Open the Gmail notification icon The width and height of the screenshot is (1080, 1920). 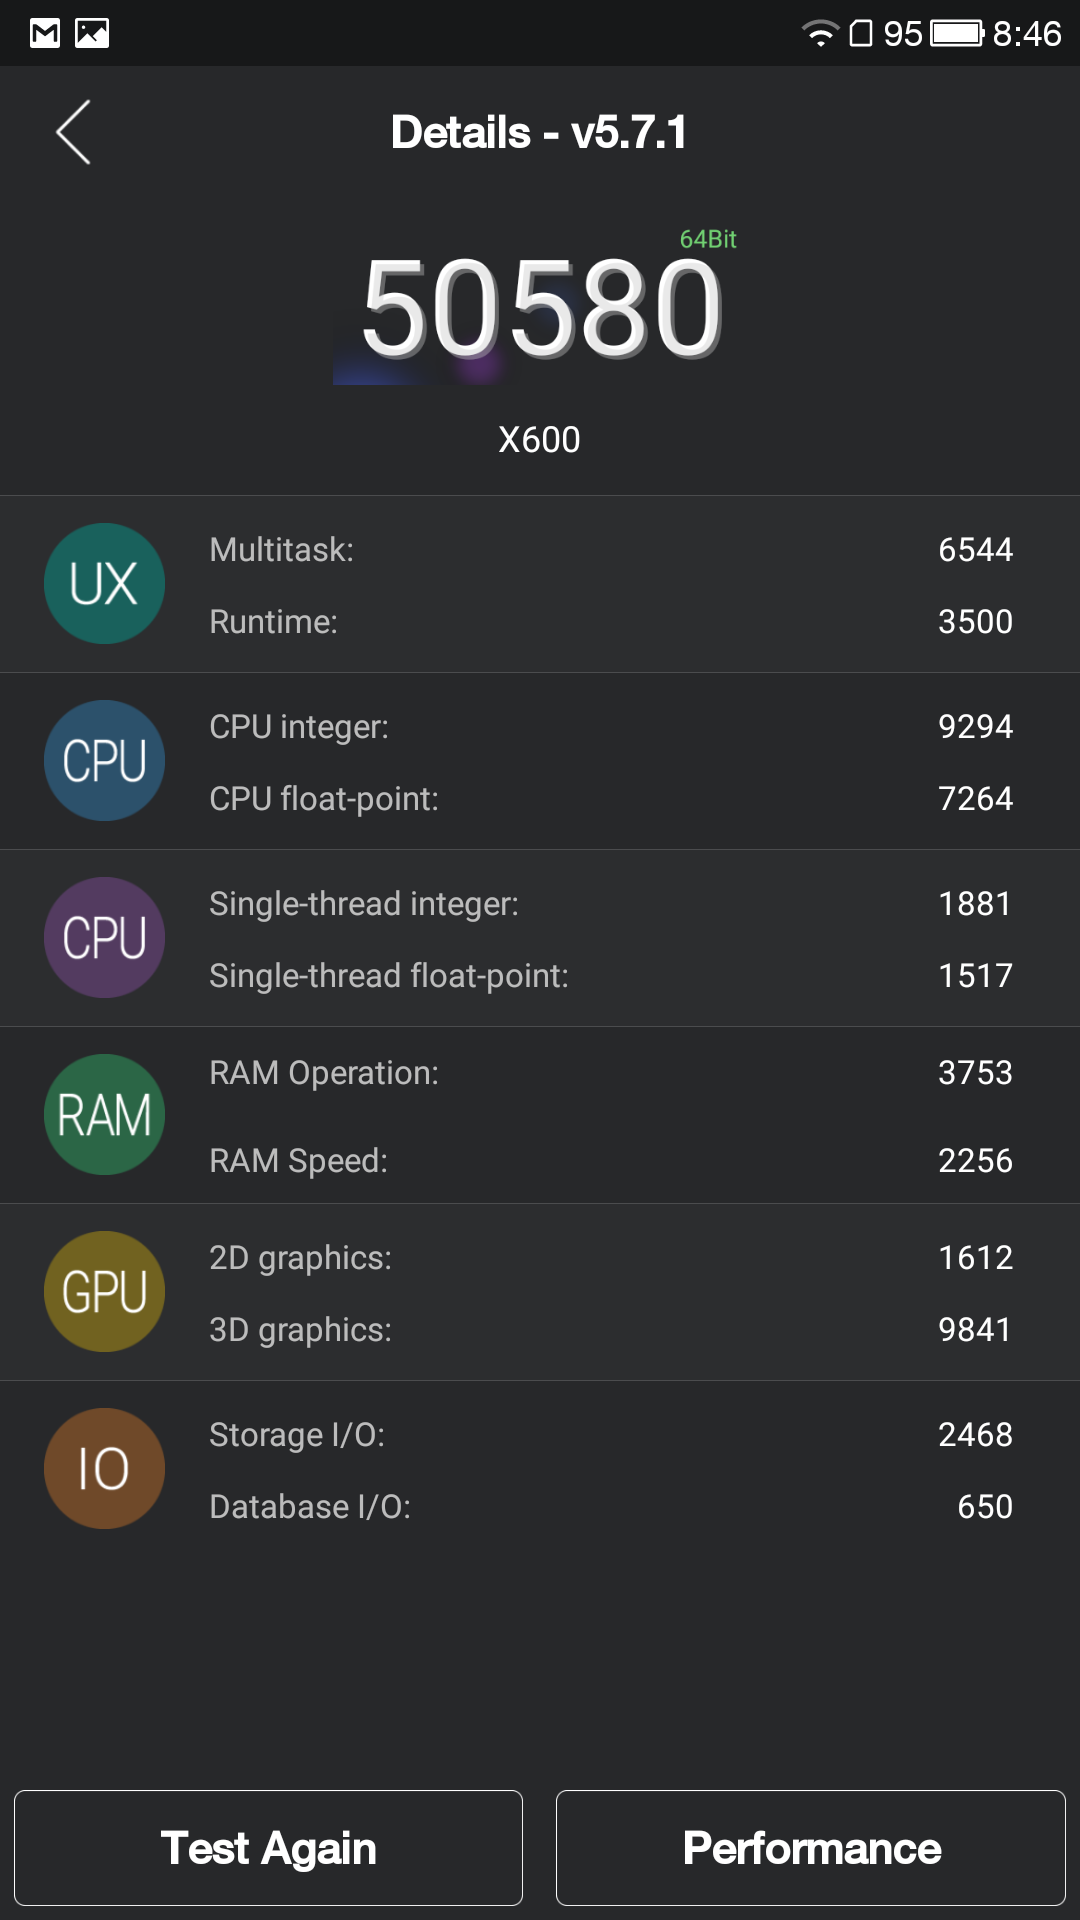click(x=45, y=34)
